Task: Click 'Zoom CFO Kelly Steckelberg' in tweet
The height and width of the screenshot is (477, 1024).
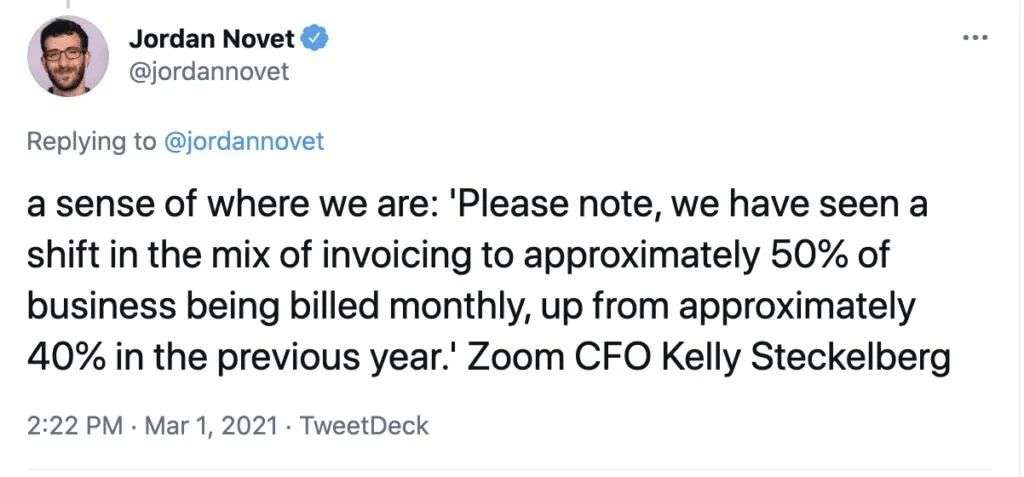Action: click(x=709, y=359)
